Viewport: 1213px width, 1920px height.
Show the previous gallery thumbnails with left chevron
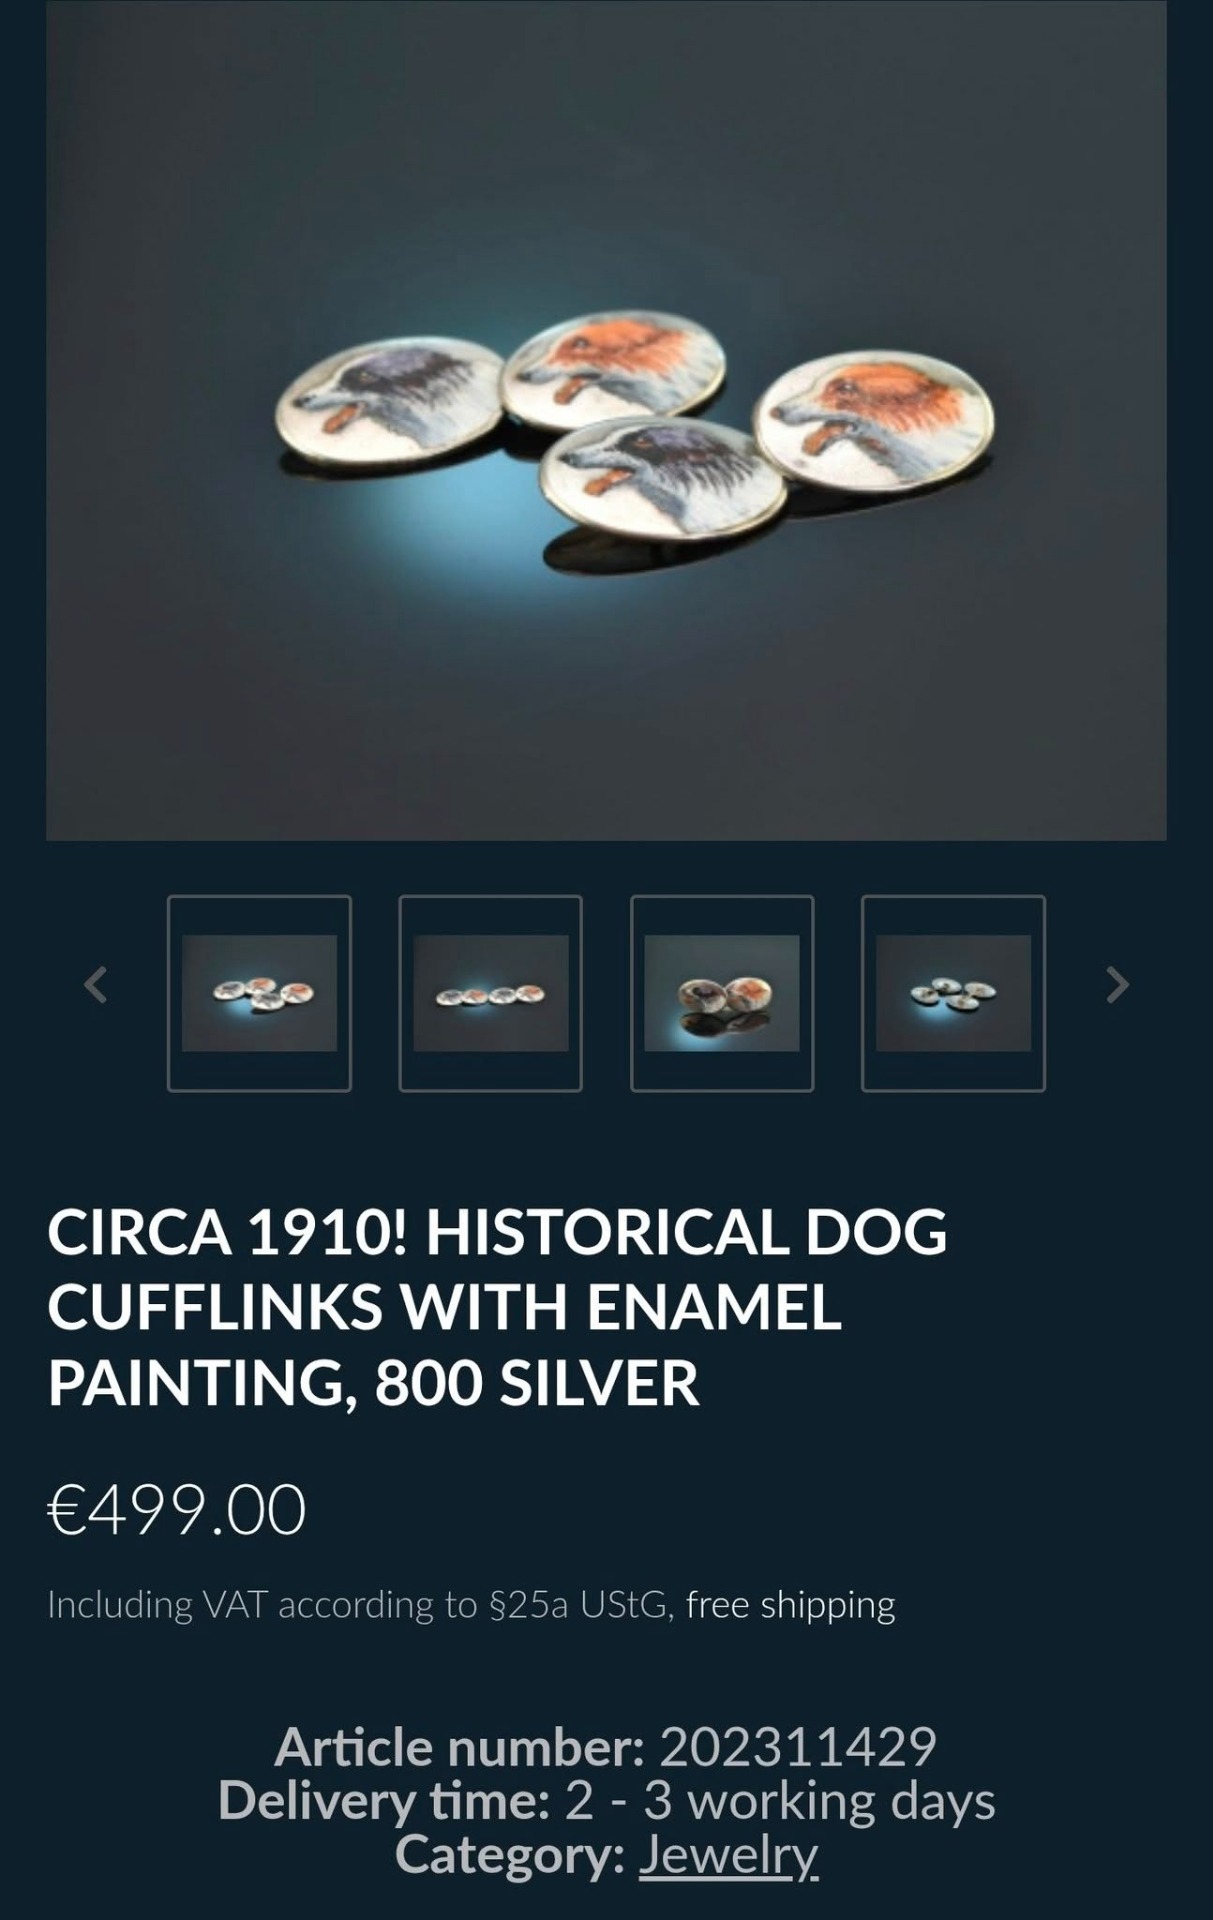pos(95,985)
